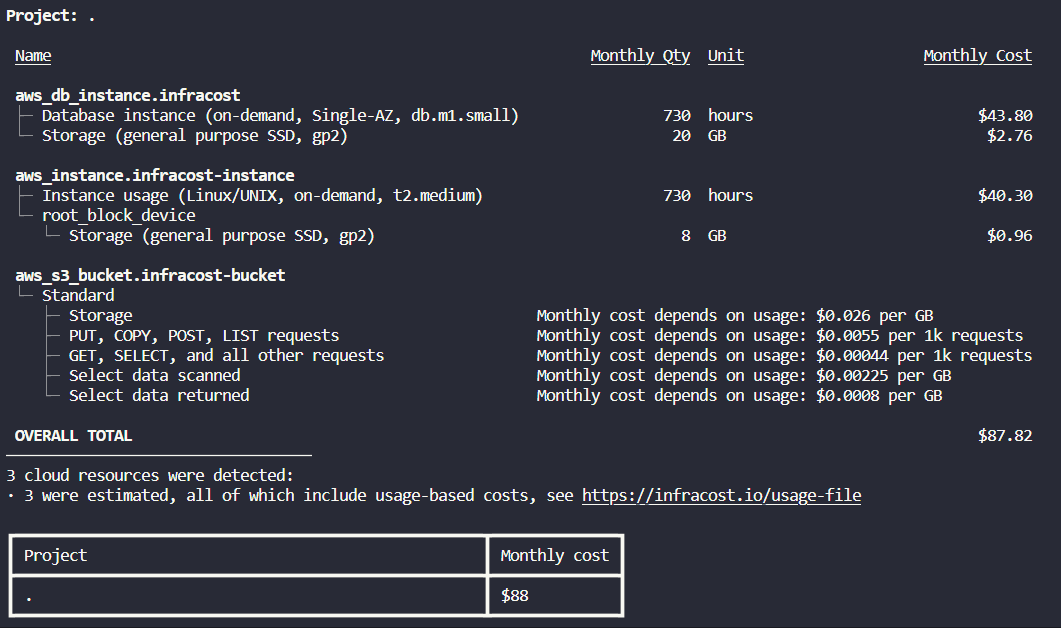
Task: Click the $0.96 root storage cost
Action: coord(1010,236)
